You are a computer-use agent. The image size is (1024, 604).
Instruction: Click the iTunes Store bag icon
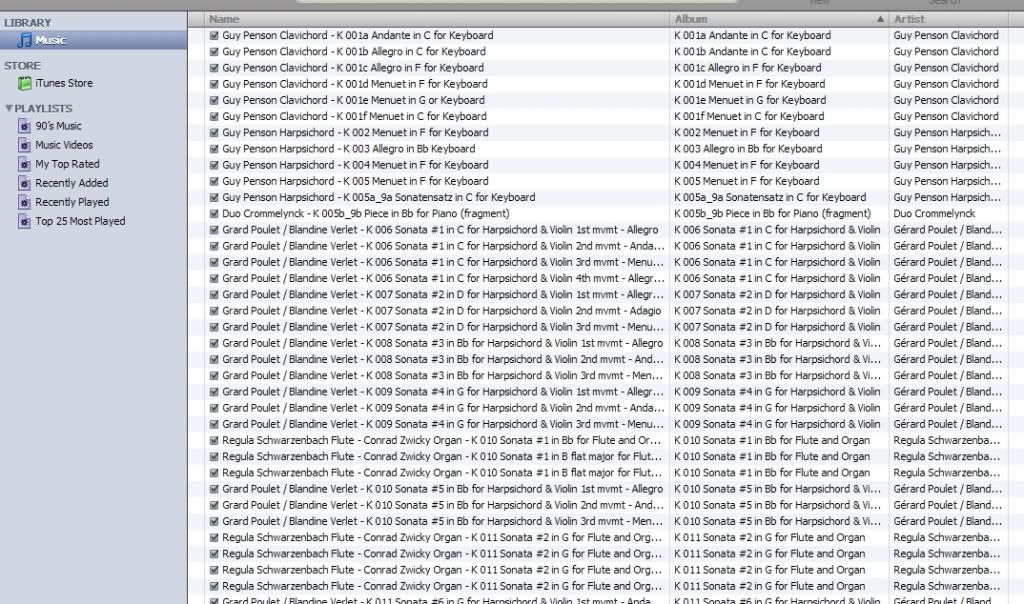(25, 84)
